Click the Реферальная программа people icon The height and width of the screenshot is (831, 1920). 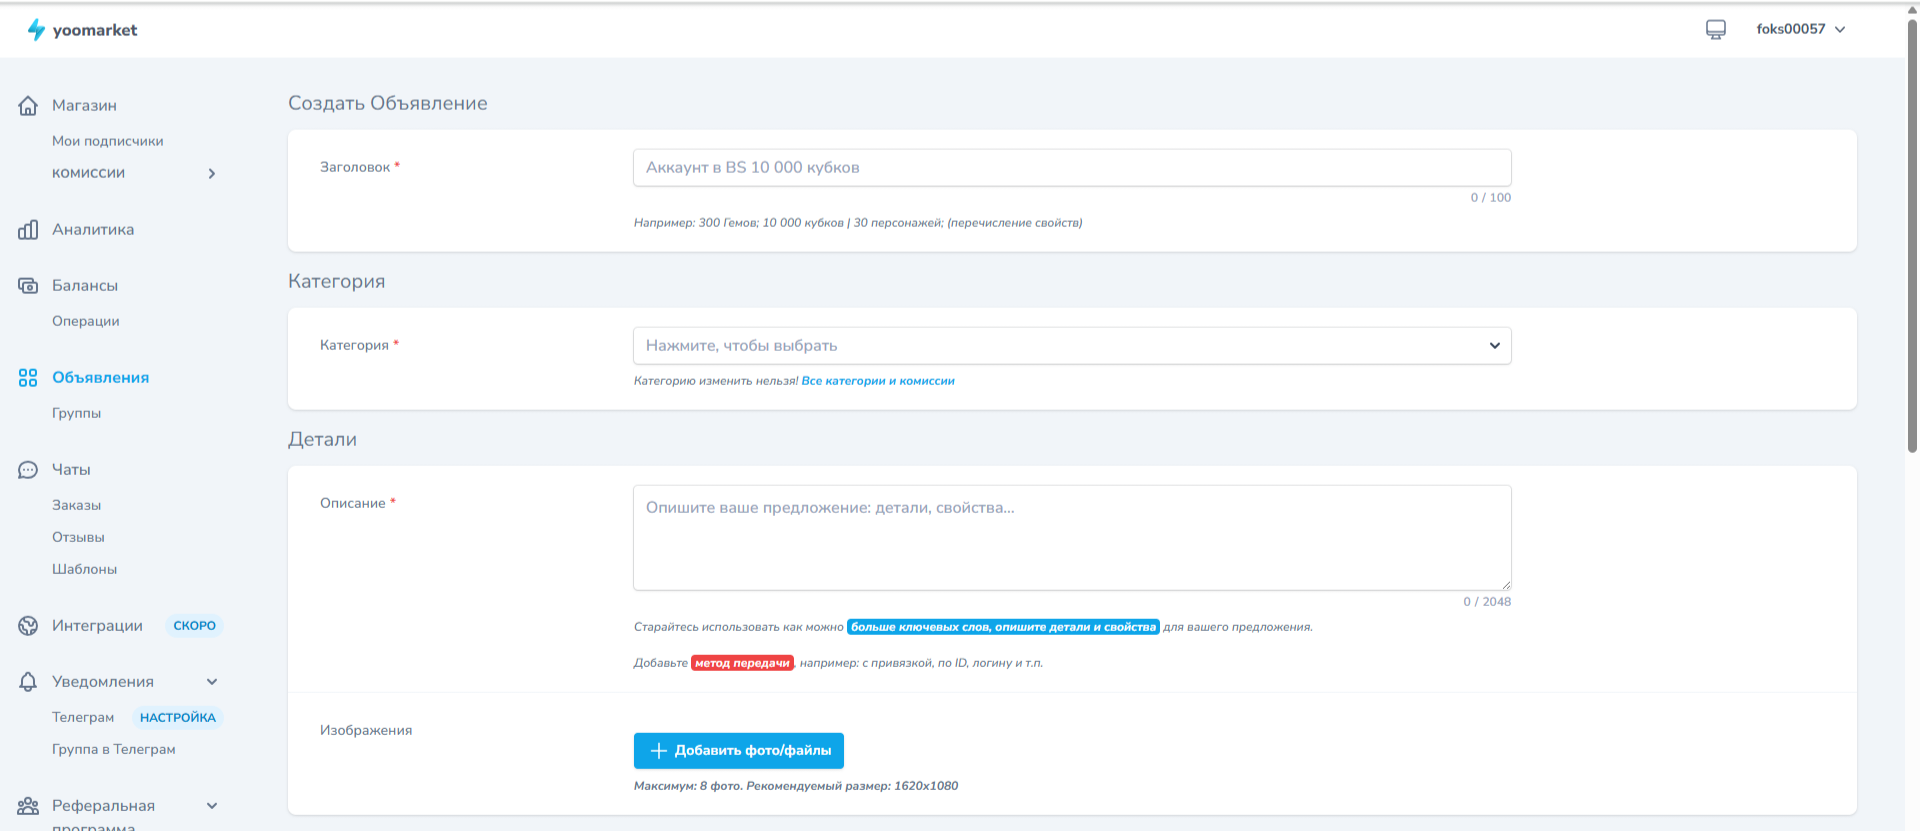(28, 806)
